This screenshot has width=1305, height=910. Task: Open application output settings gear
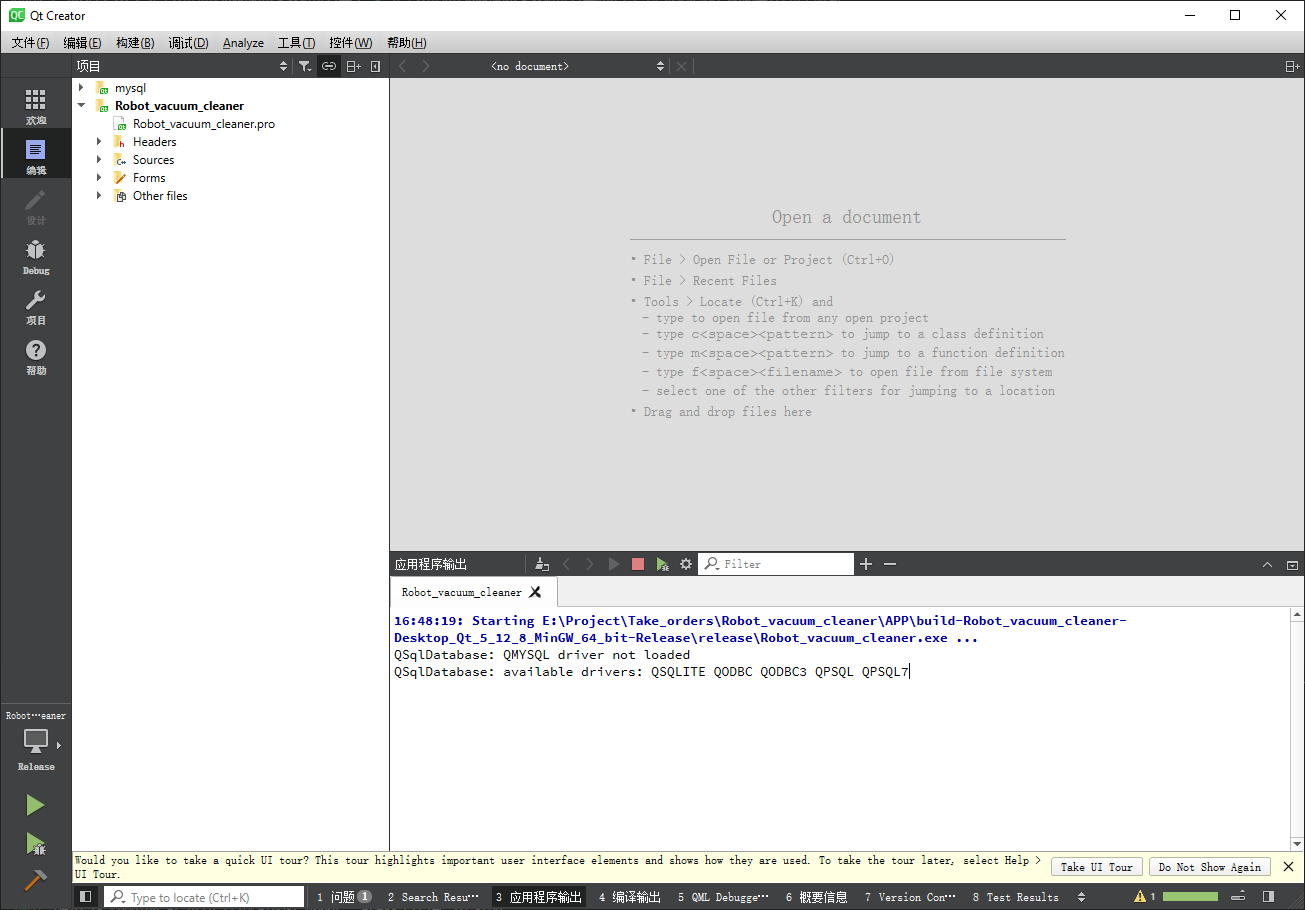pyautogui.click(x=686, y=564)
